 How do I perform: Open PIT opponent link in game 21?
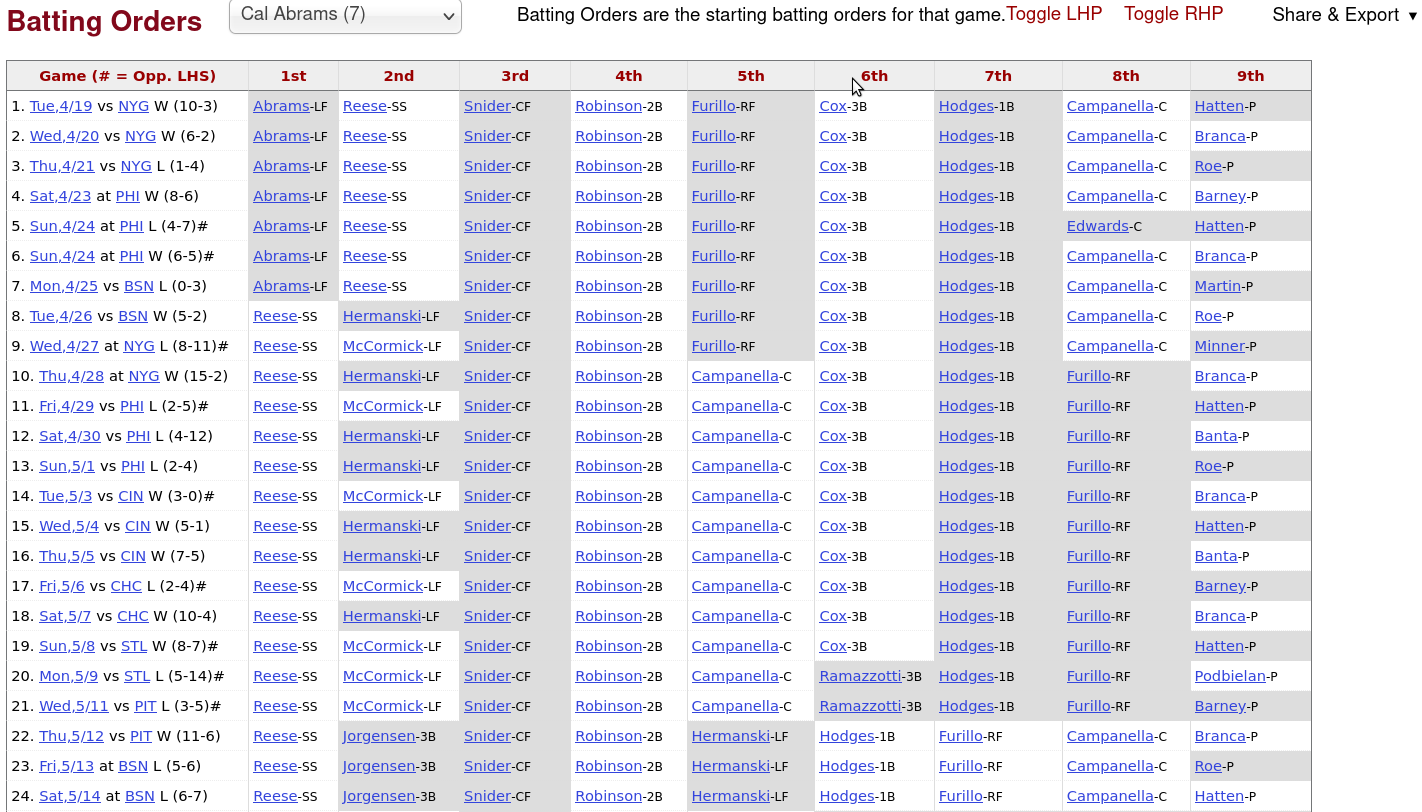[x=145, y=706]
